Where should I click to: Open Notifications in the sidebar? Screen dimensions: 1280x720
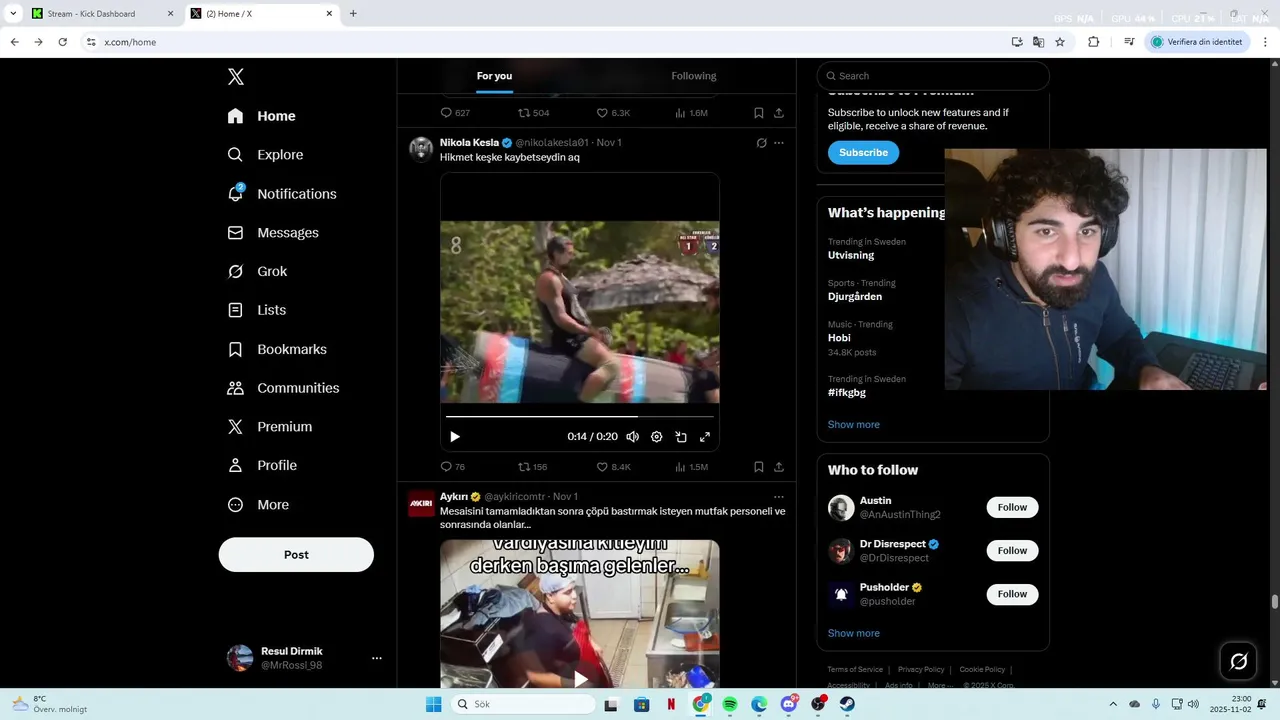[x=282, y=194]
